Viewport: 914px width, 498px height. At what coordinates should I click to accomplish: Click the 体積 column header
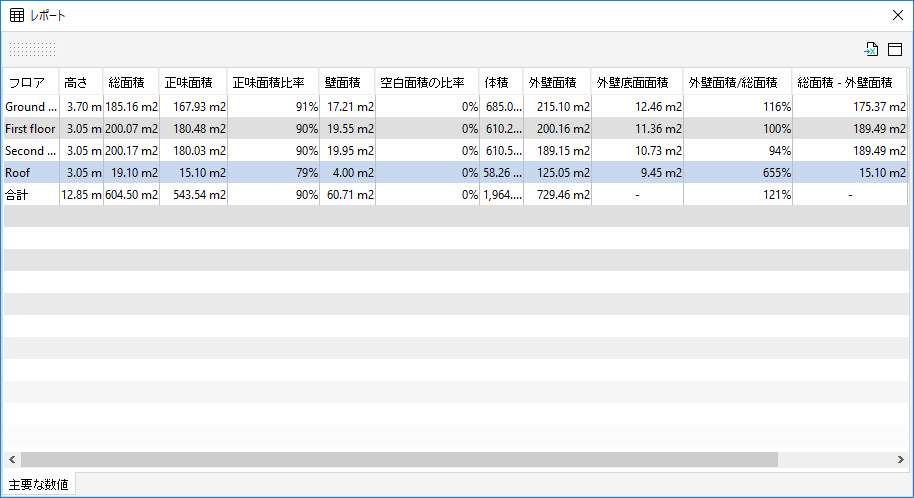501,83
